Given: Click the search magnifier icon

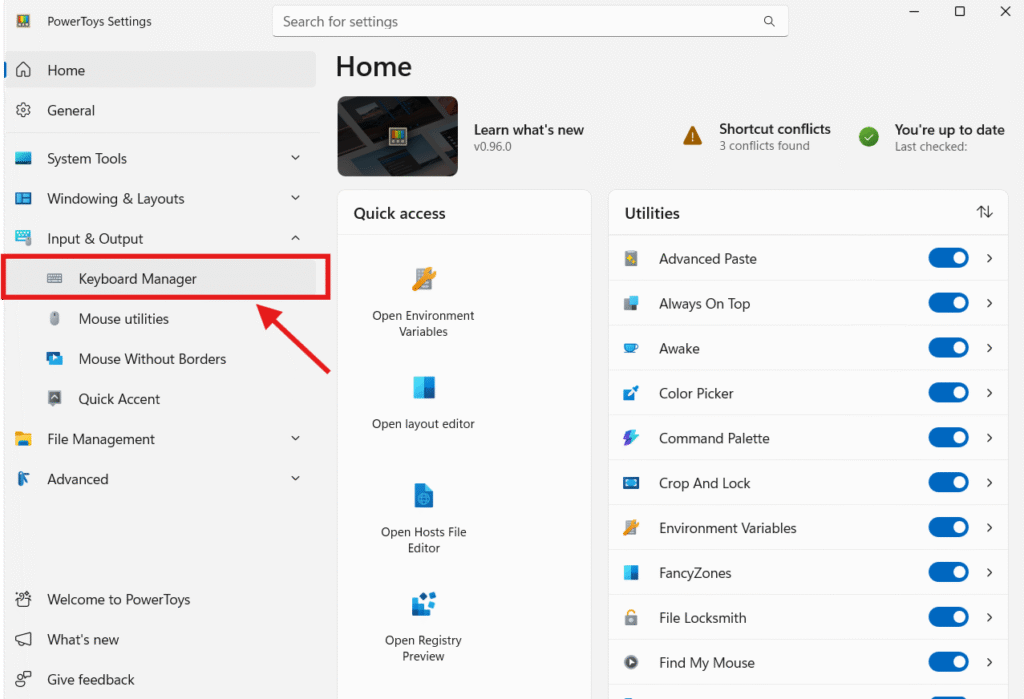Looking at the screenshot, I should (768, 21).
